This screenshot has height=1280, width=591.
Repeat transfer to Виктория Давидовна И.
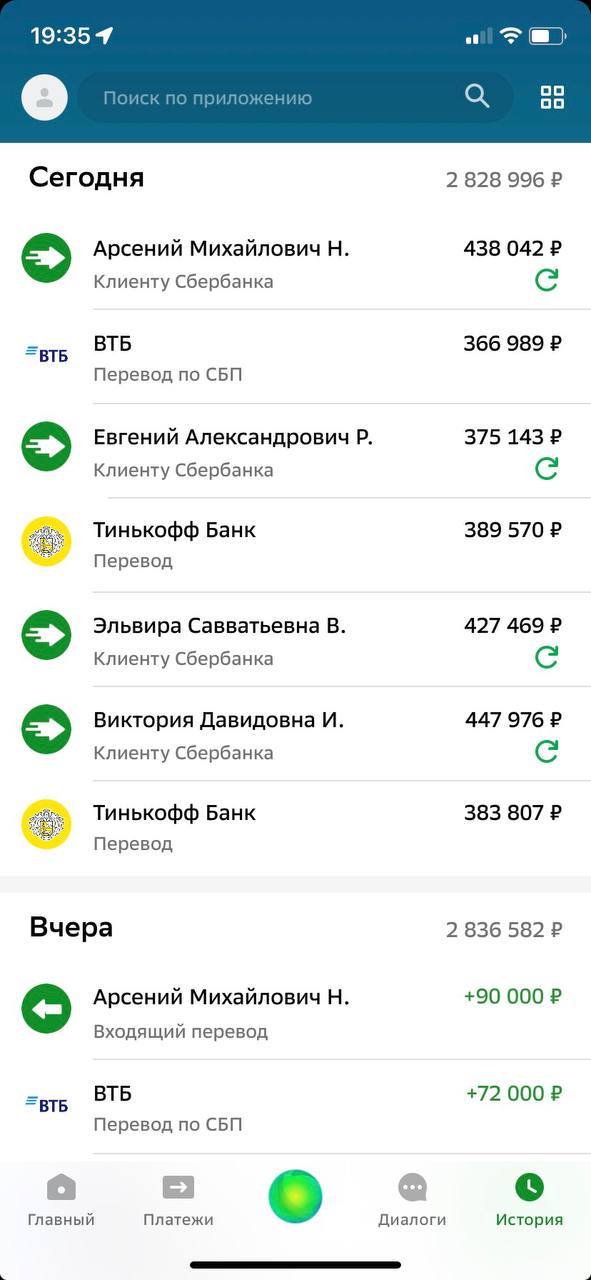546,751
